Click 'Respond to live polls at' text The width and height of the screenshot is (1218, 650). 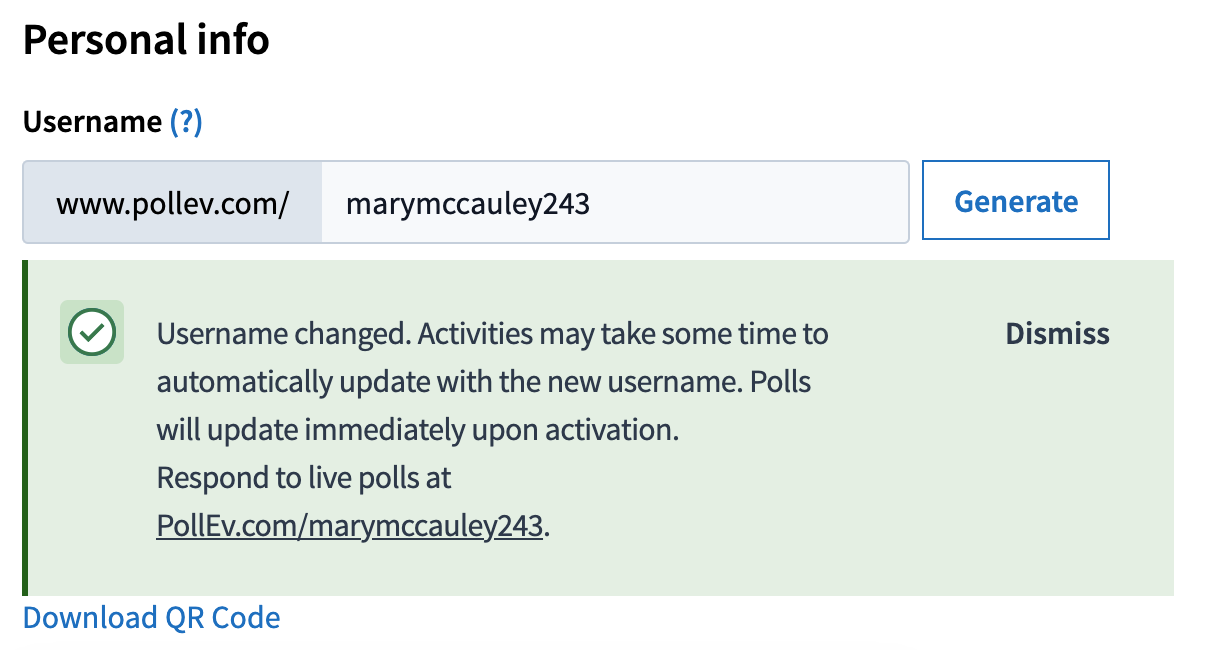point(304,478)
